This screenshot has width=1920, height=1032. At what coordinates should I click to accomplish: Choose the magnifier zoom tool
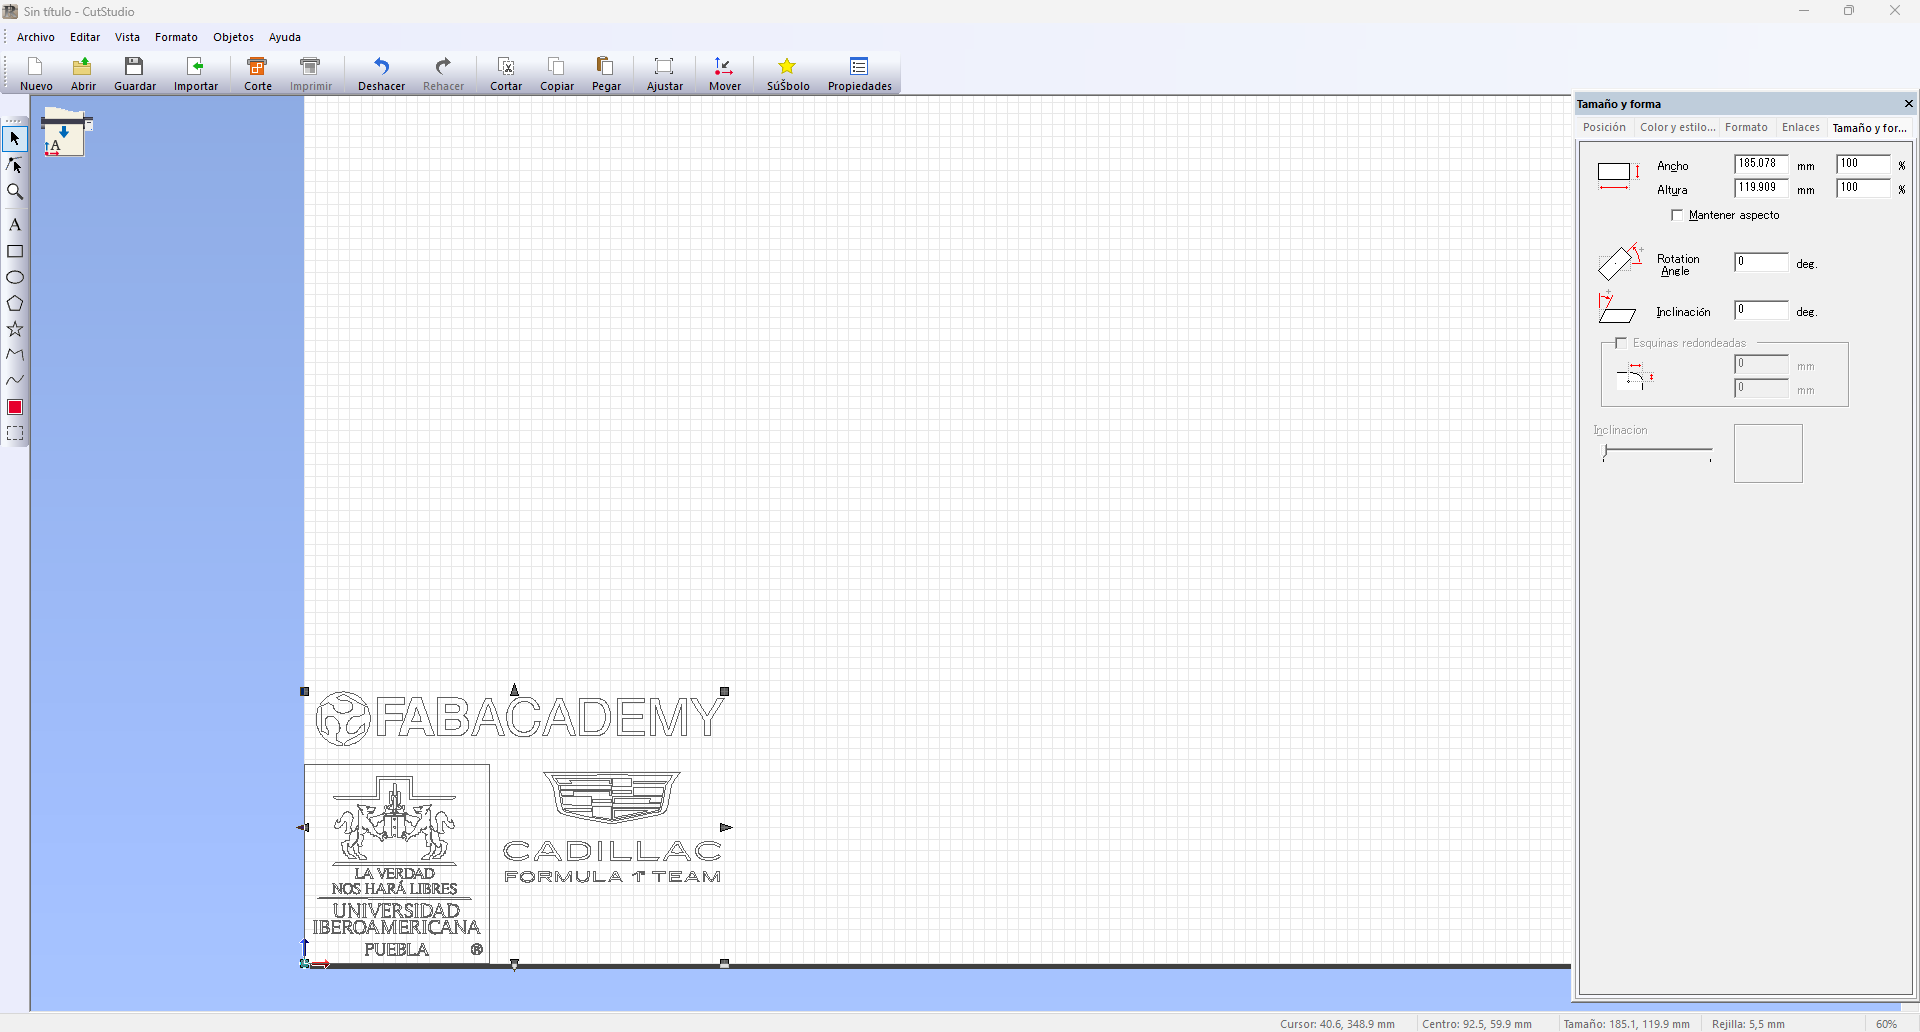coord(15,191)
